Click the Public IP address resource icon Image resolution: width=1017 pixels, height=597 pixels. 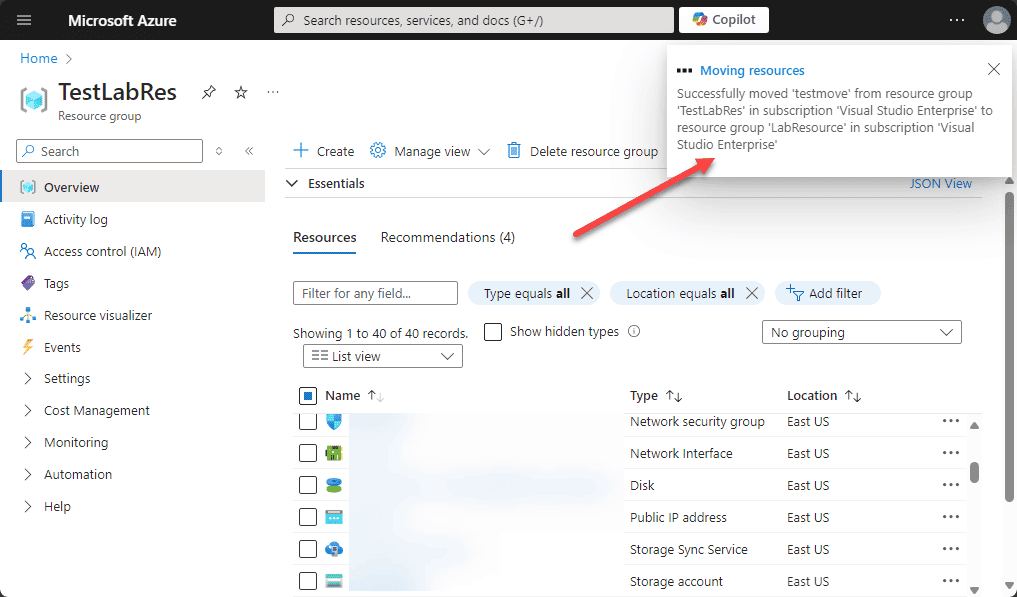pos(333,517)
